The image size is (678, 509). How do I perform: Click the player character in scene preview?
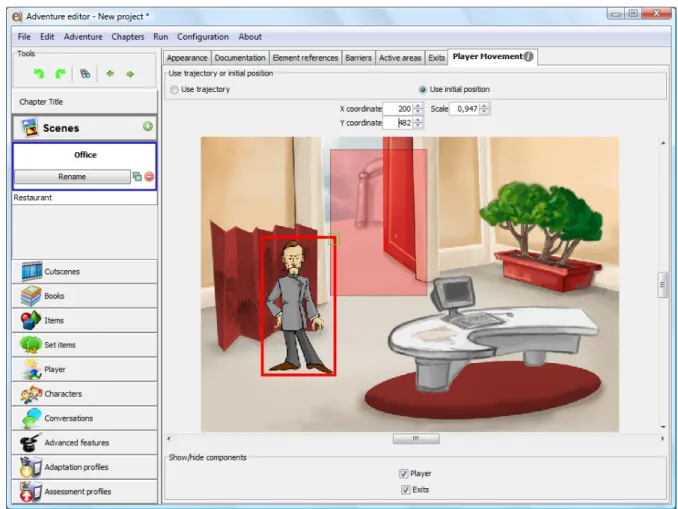297,307
